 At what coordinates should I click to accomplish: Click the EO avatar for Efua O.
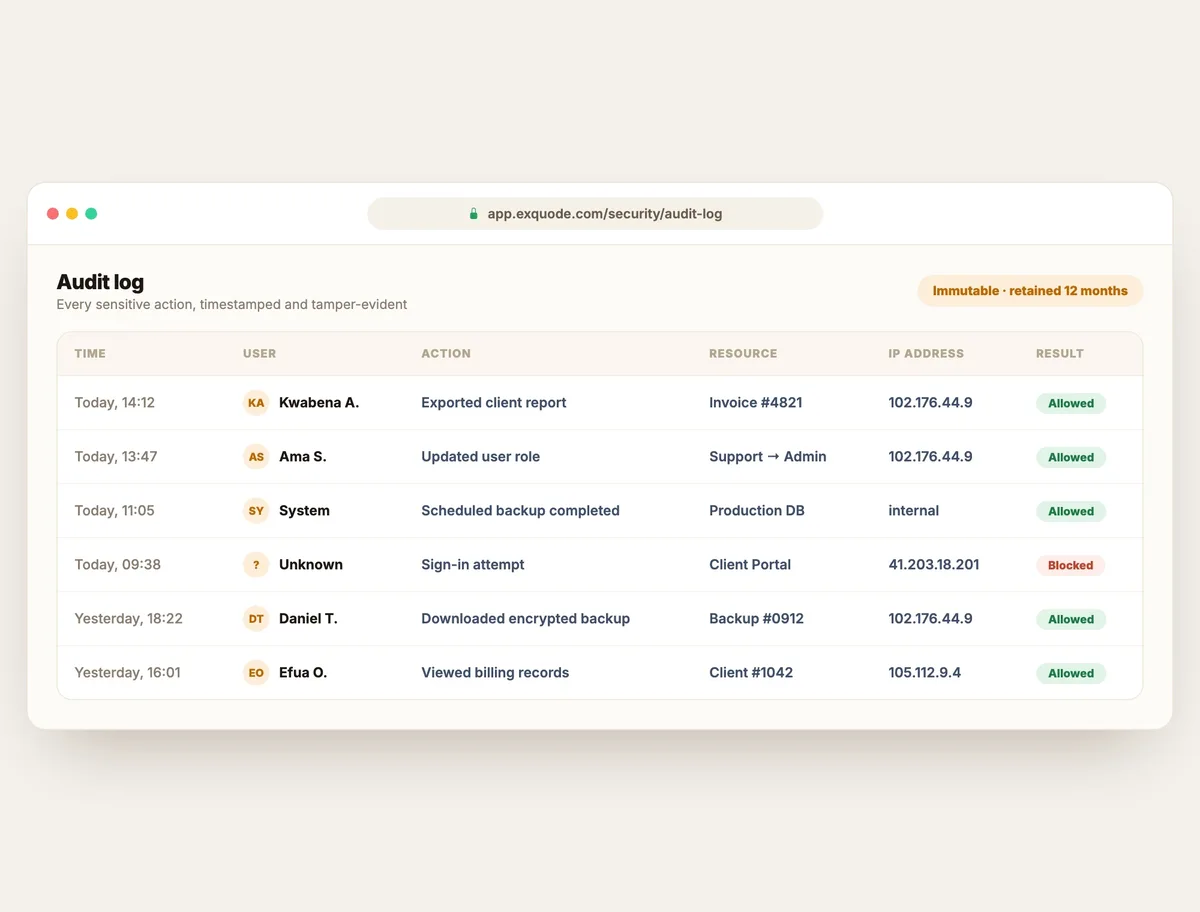coord(256,673)
